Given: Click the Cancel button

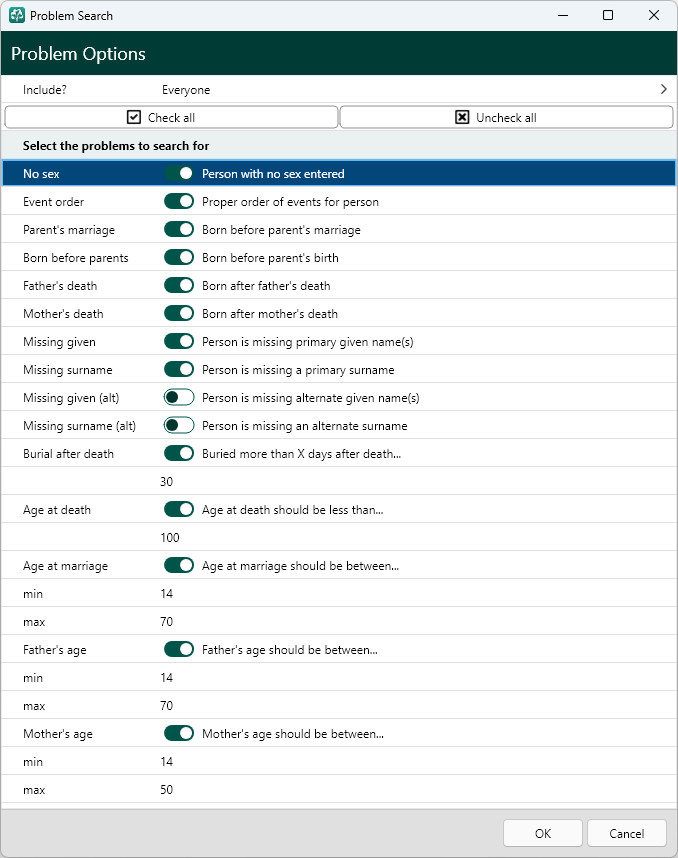Looking at the screenshot, I should pos(627,833).
